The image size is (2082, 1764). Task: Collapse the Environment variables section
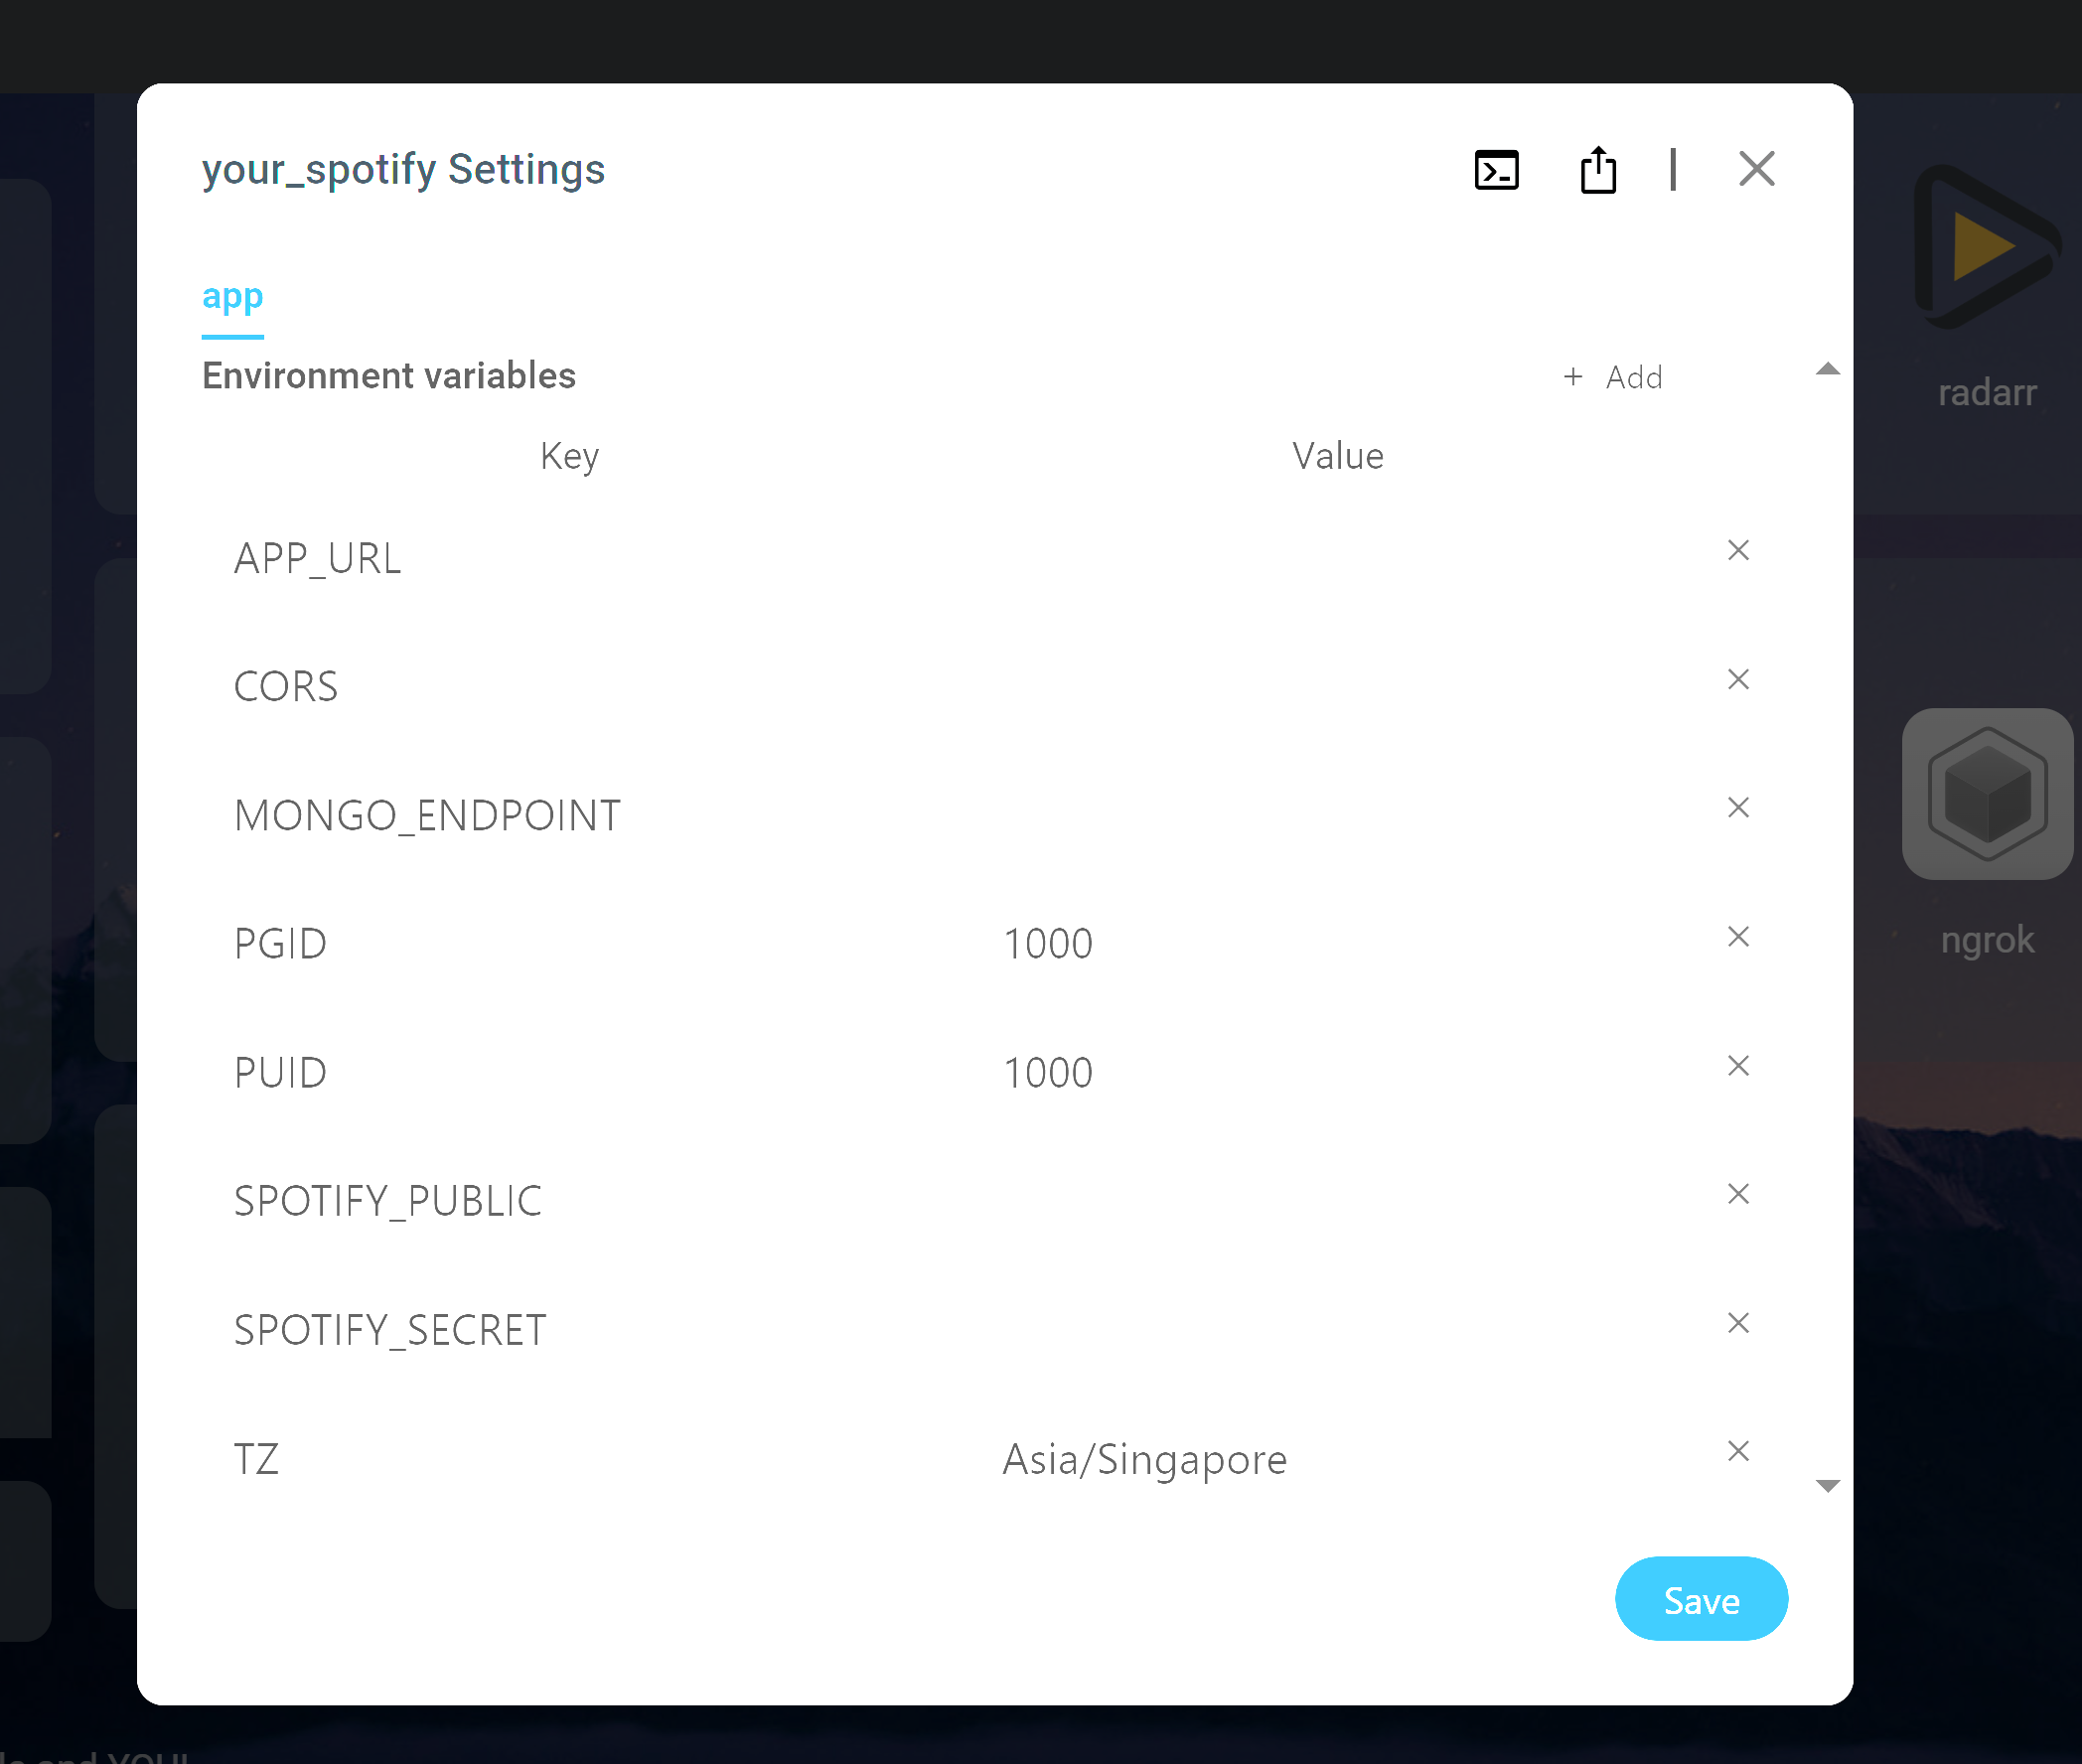point(1829,369)
